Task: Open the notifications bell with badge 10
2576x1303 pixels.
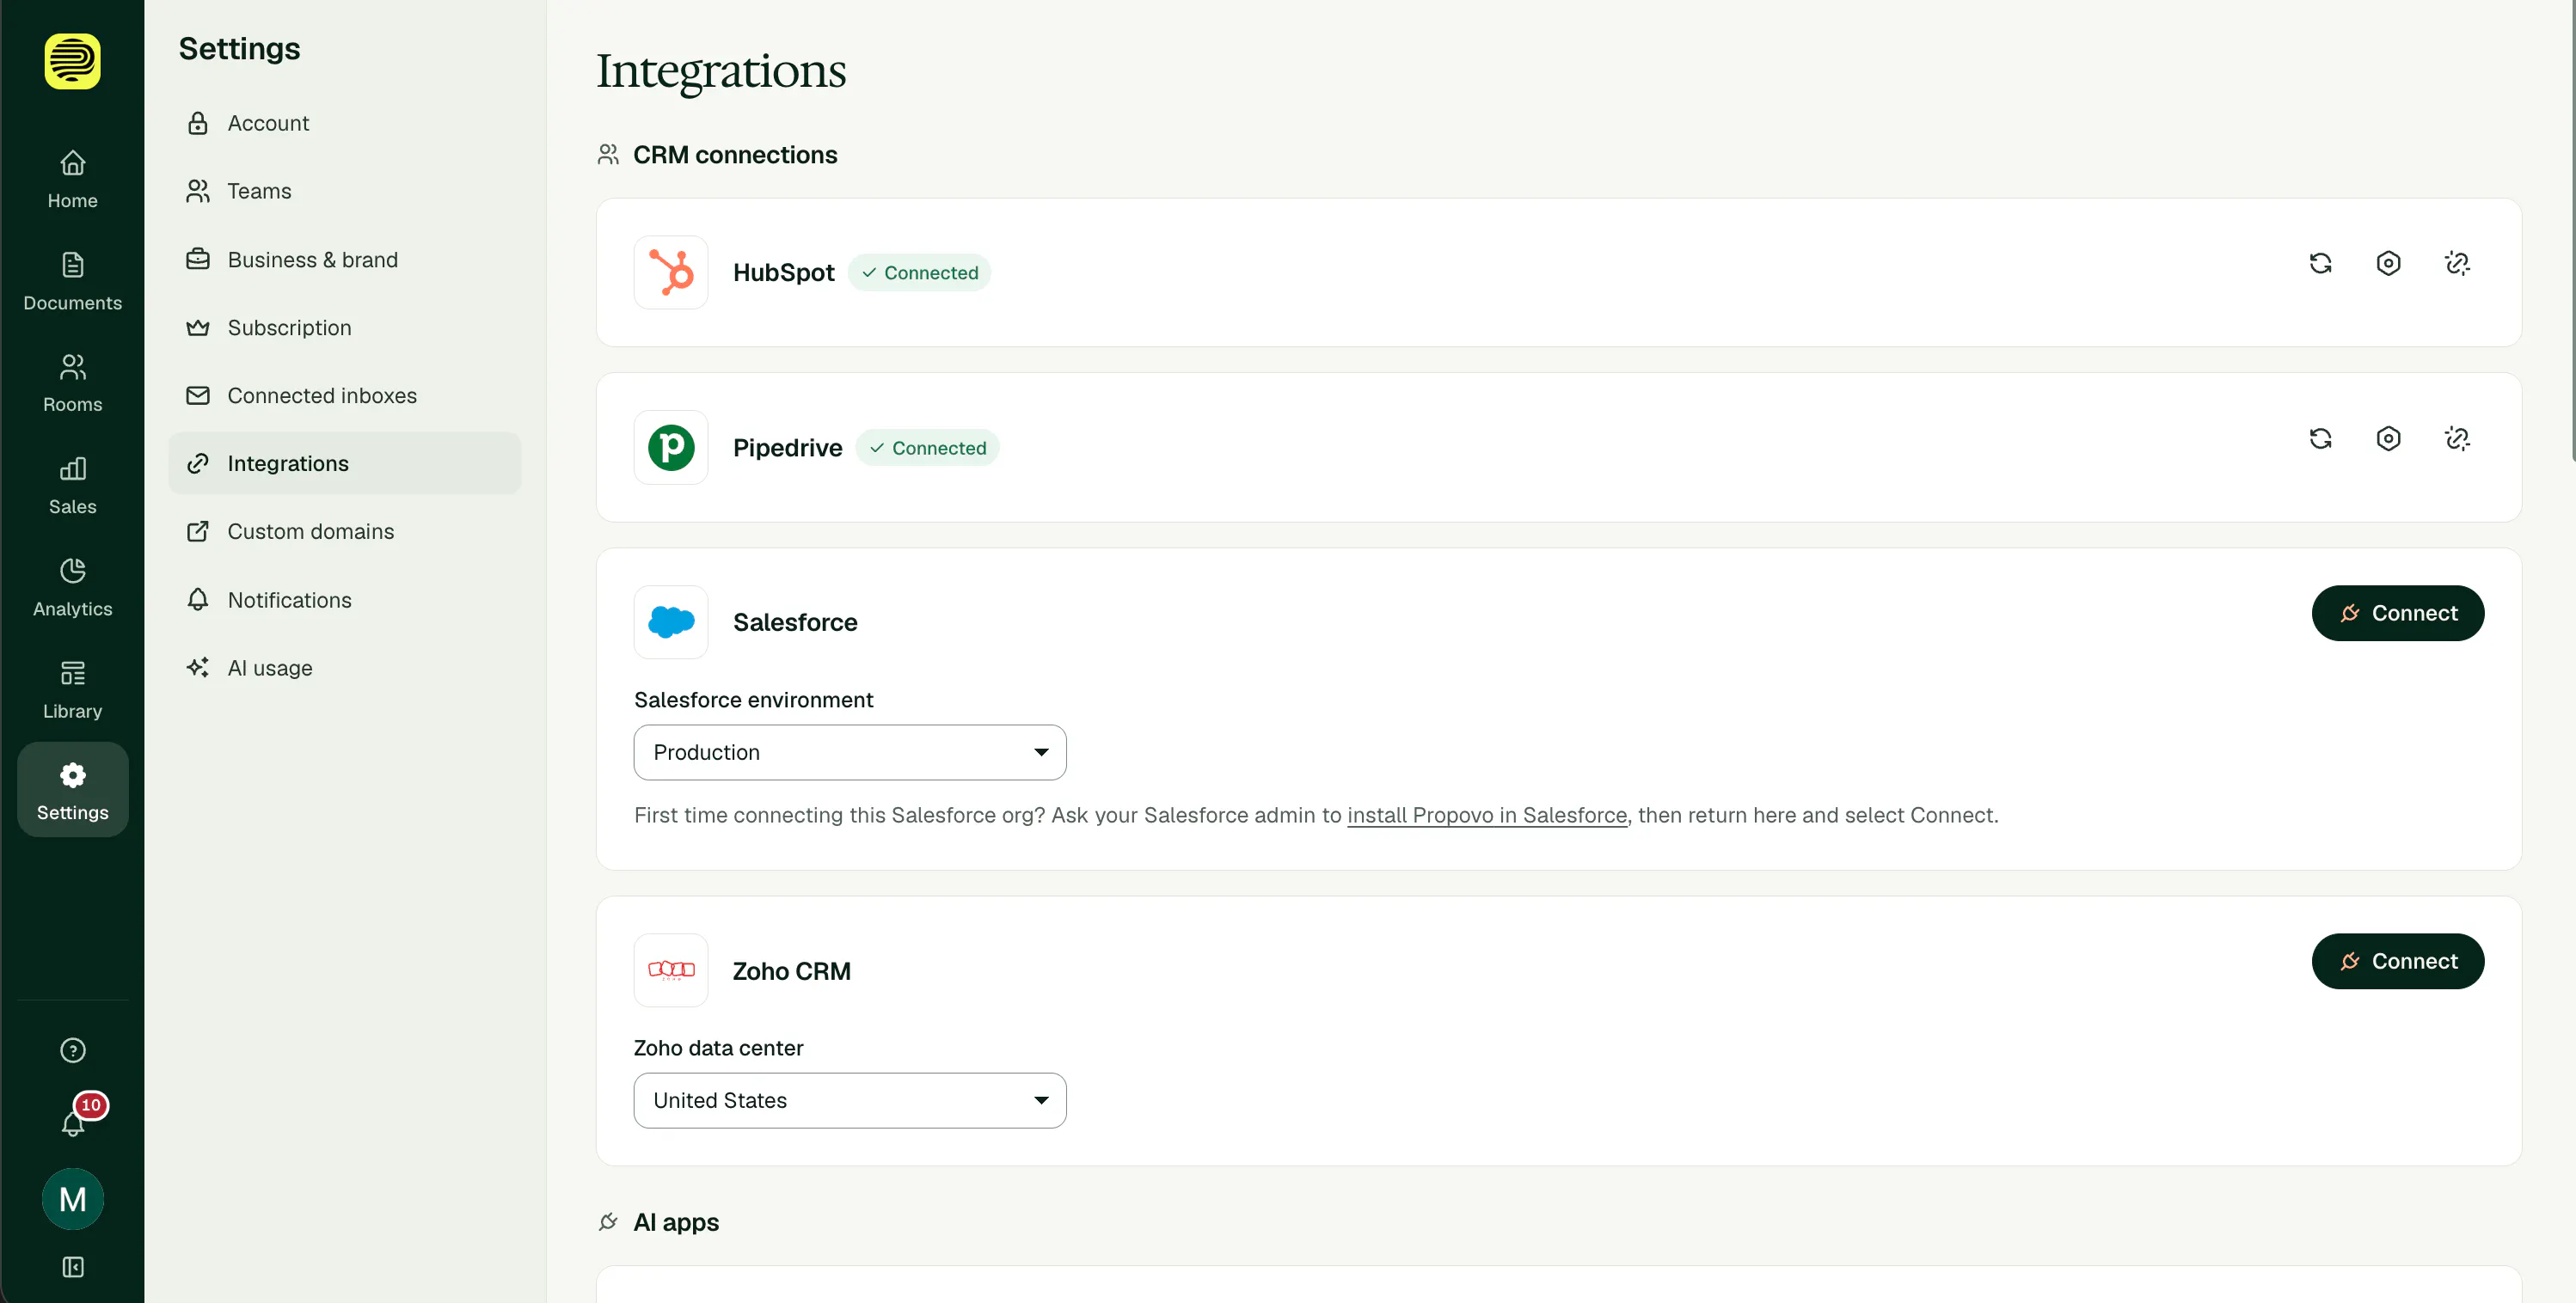Action: point(73,1121)
